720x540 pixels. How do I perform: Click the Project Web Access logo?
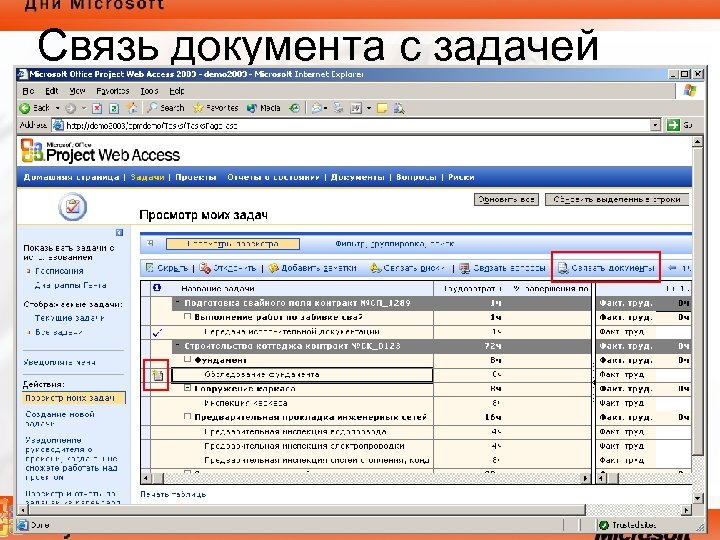click(101, 152)
